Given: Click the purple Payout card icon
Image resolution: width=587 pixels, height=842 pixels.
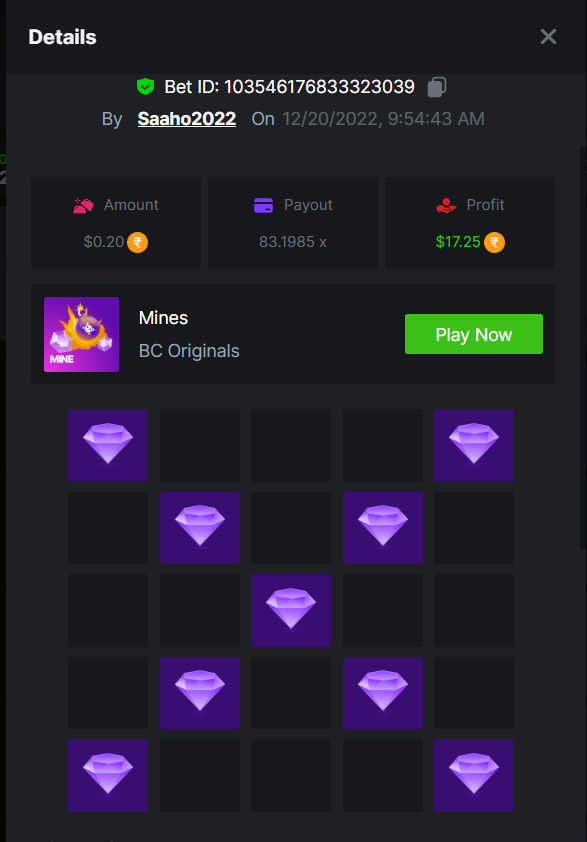Looking at the screenshot, I should (x=263, y=205).
